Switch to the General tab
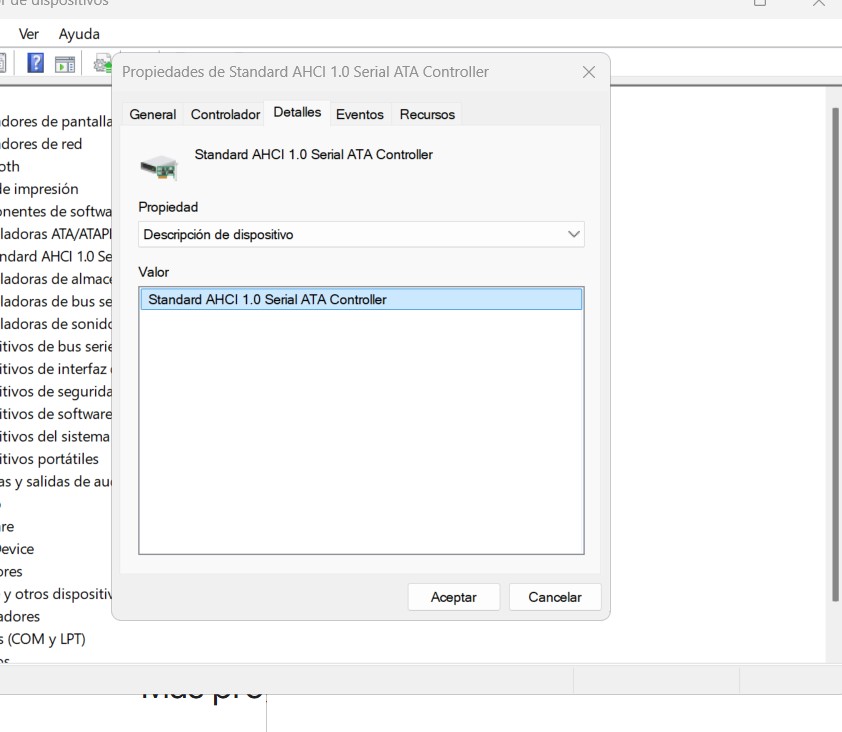 [x=153, y=114]
